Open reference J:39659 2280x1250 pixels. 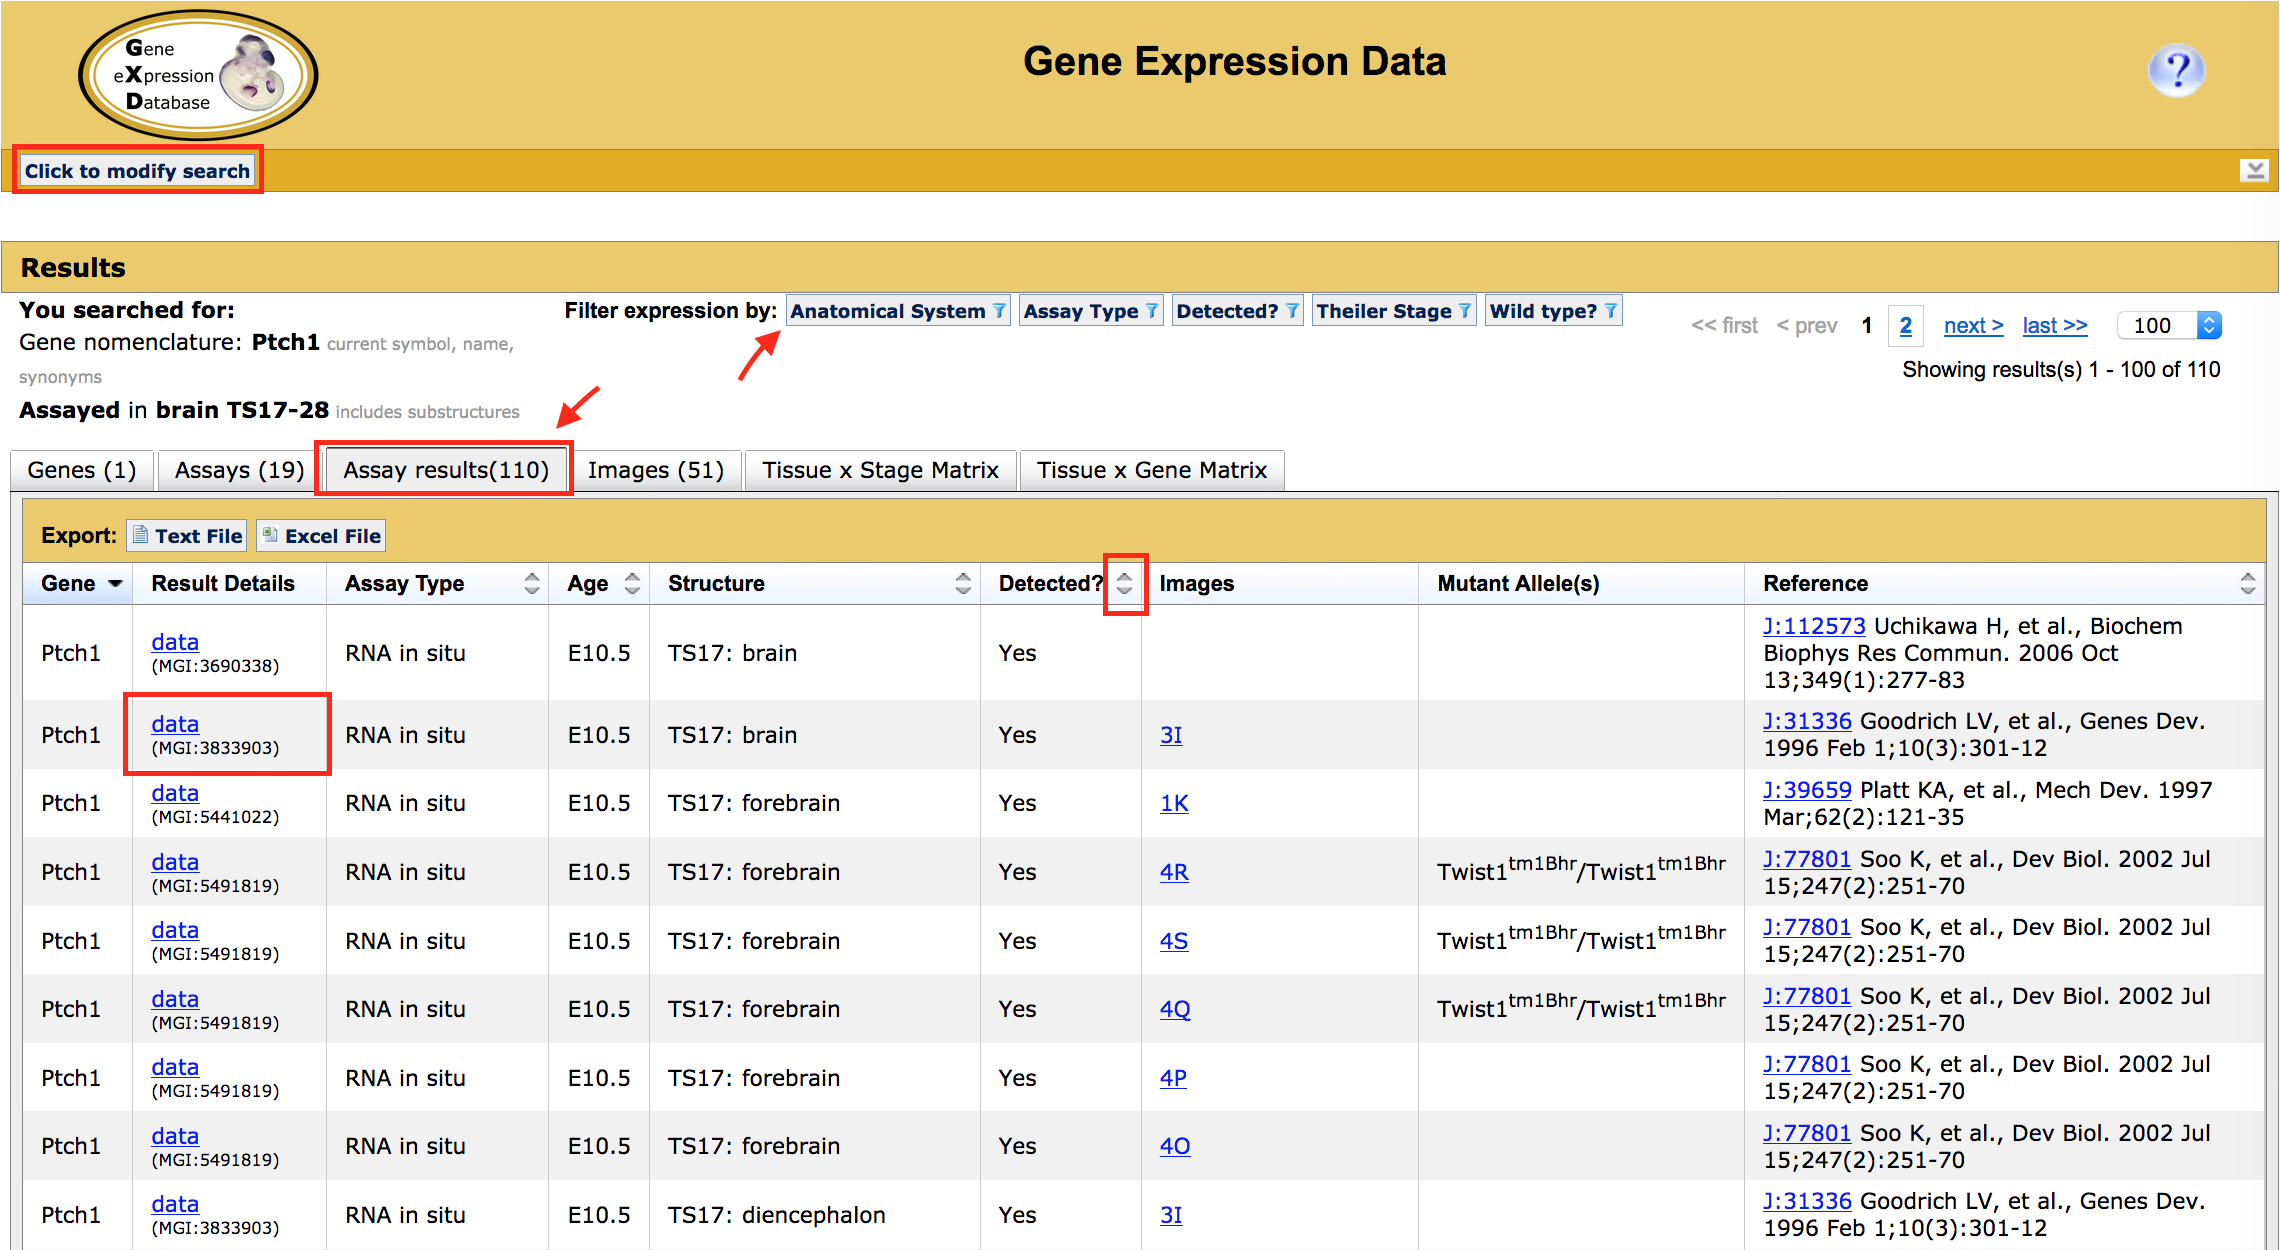click(x=1807, y=790)
